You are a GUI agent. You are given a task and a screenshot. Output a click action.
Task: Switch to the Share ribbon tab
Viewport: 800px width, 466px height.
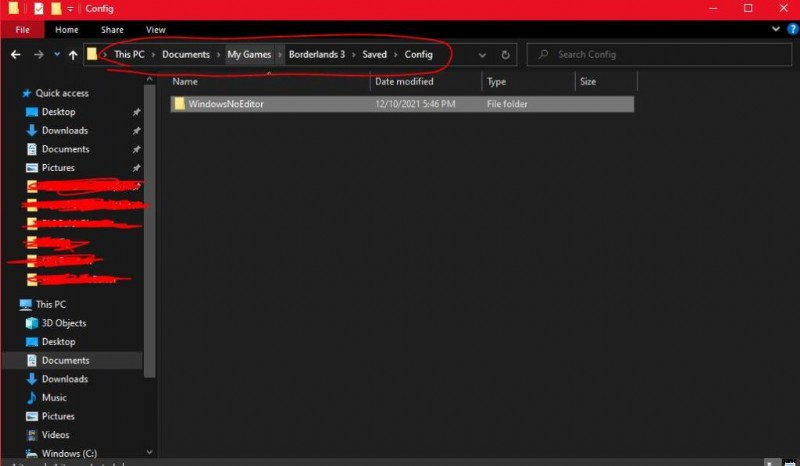coord(112,30)
